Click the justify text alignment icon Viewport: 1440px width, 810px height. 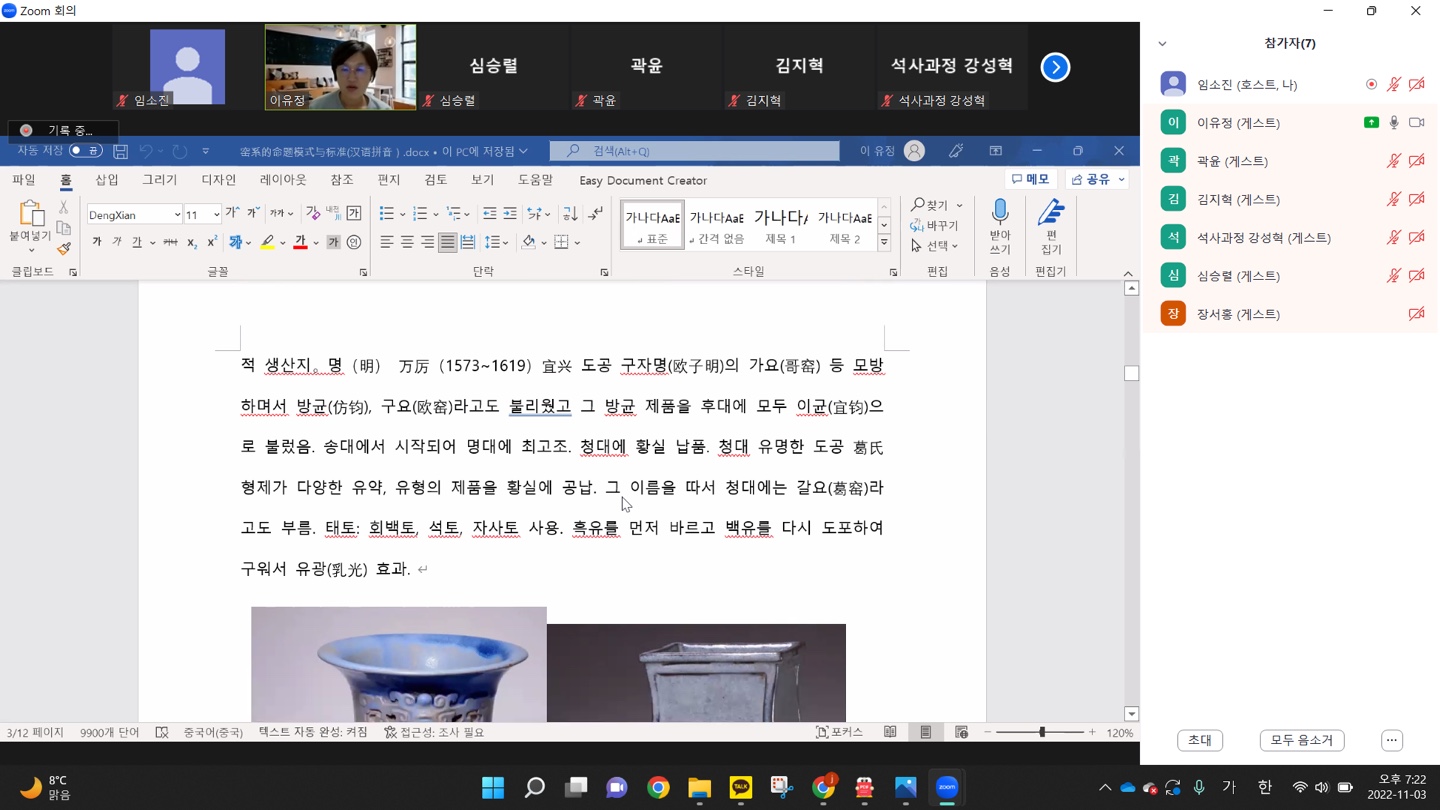447,242
